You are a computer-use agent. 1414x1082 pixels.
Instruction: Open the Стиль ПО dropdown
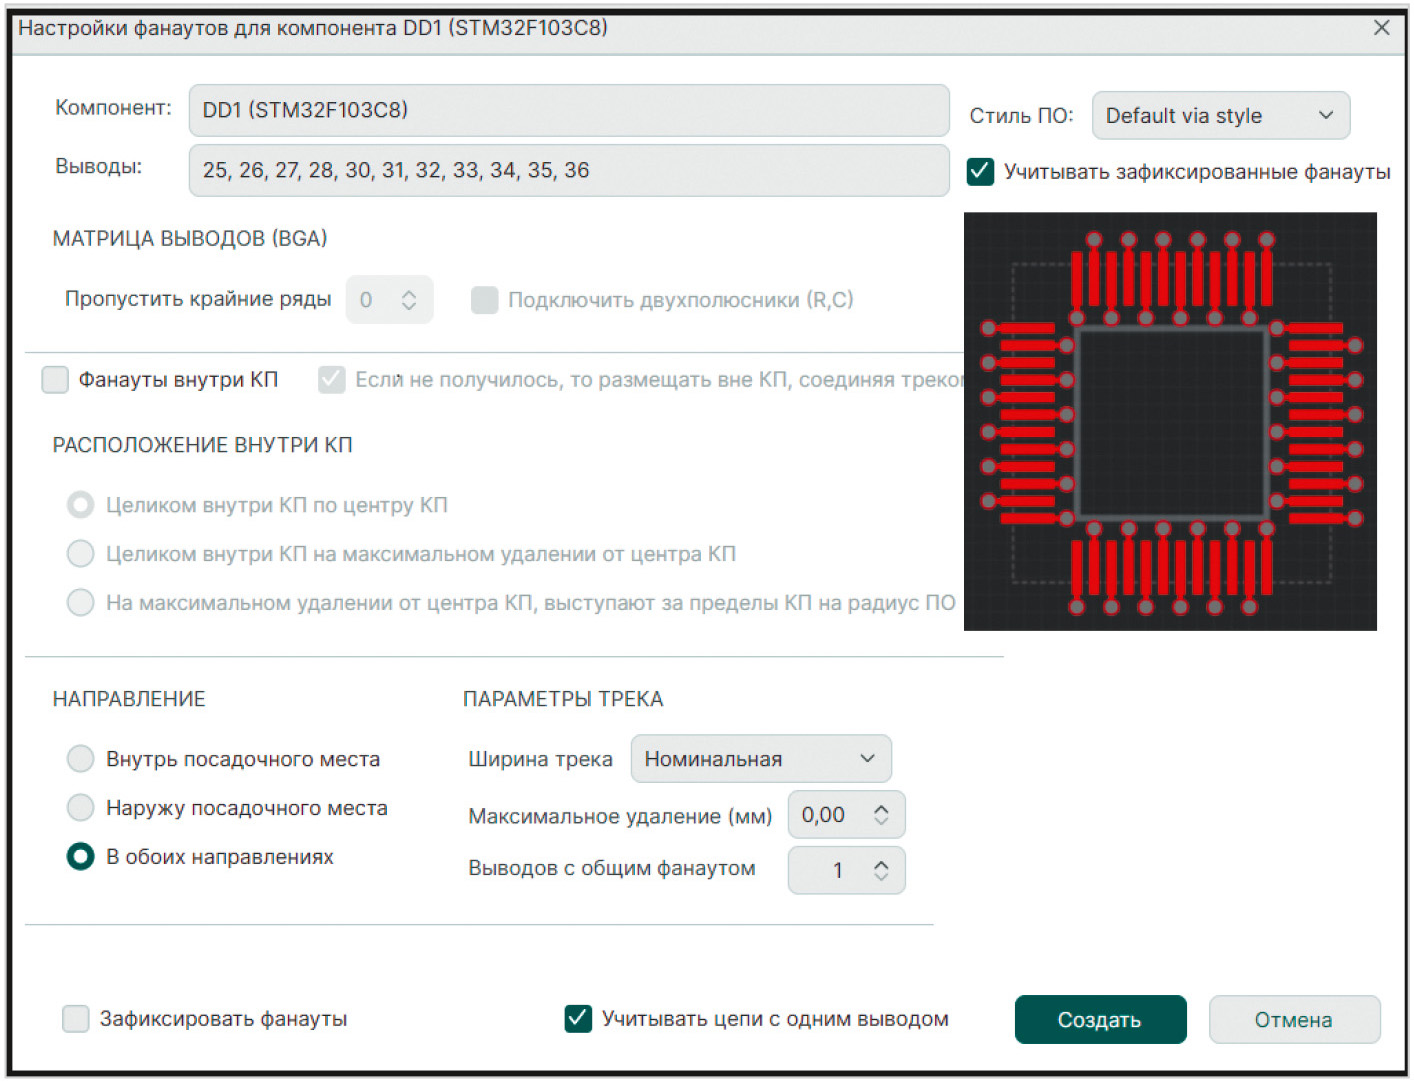tap(1219, 116)
